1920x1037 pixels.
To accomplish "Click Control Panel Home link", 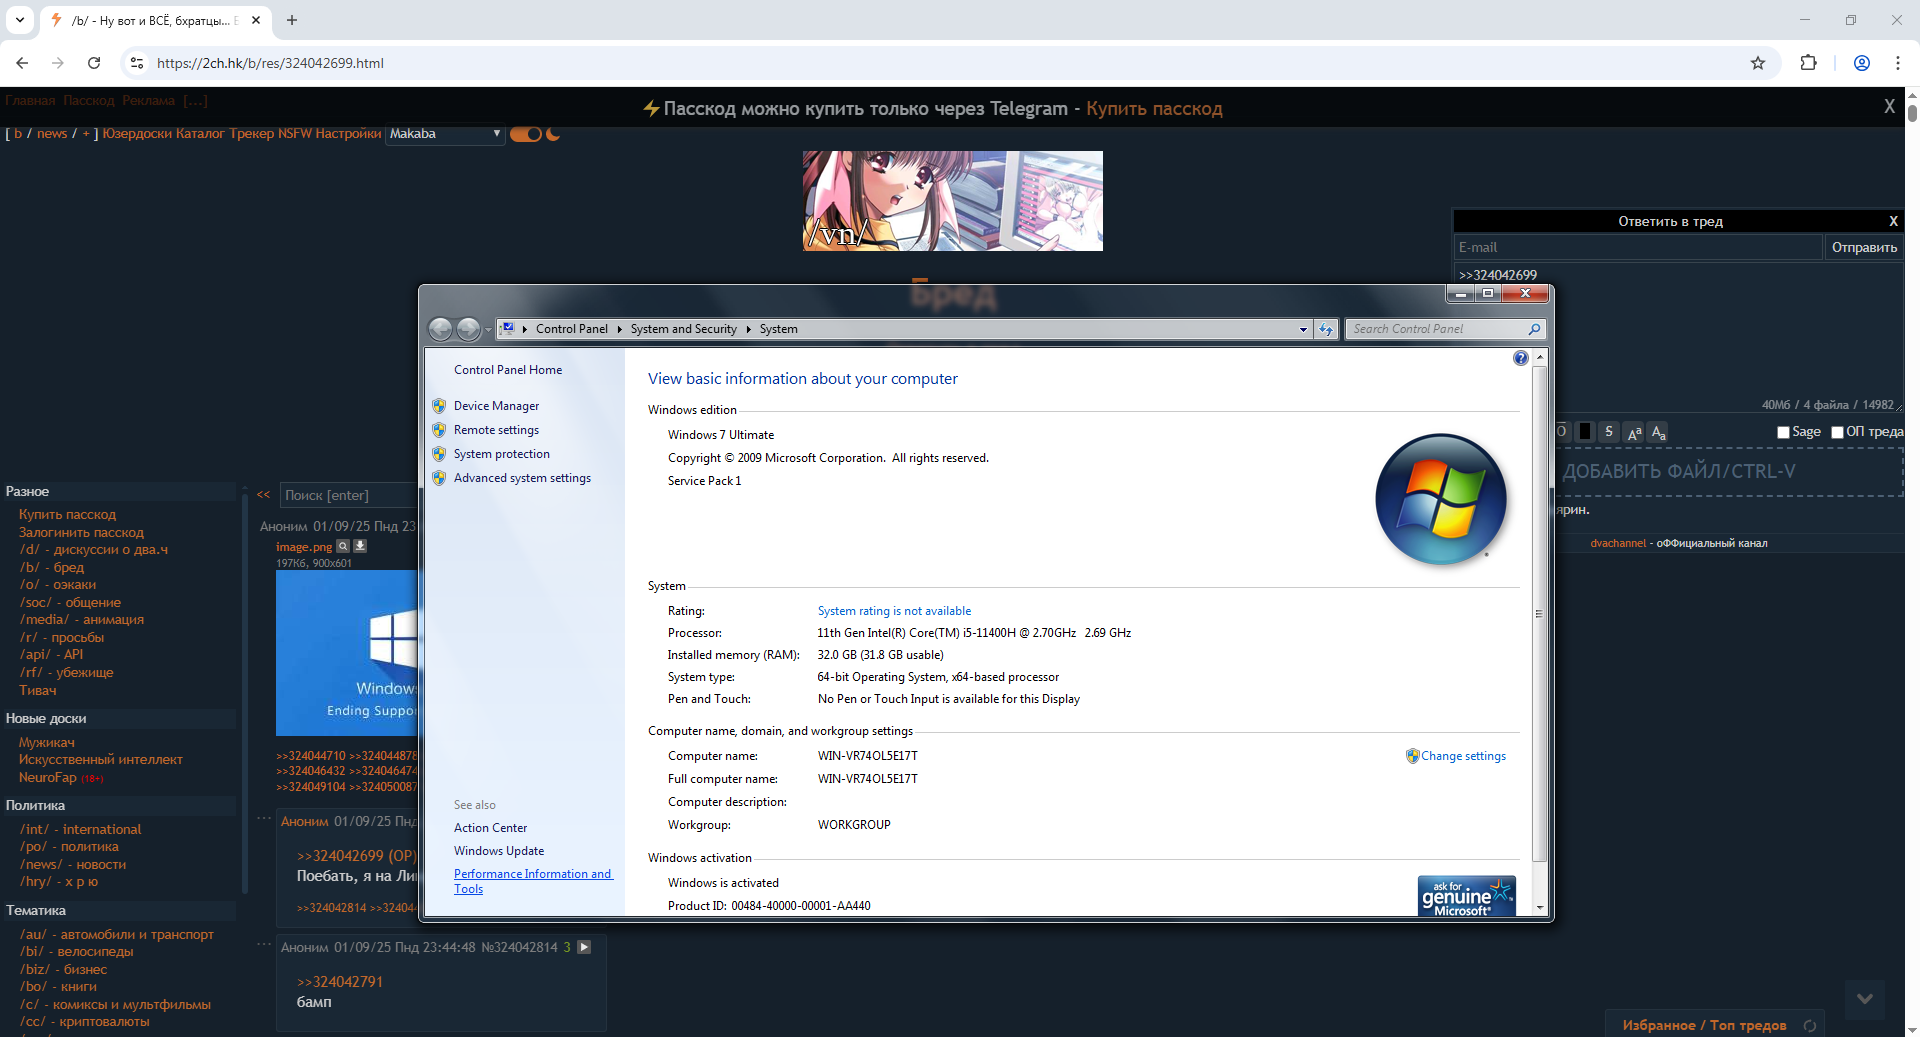I will [508, 370].
